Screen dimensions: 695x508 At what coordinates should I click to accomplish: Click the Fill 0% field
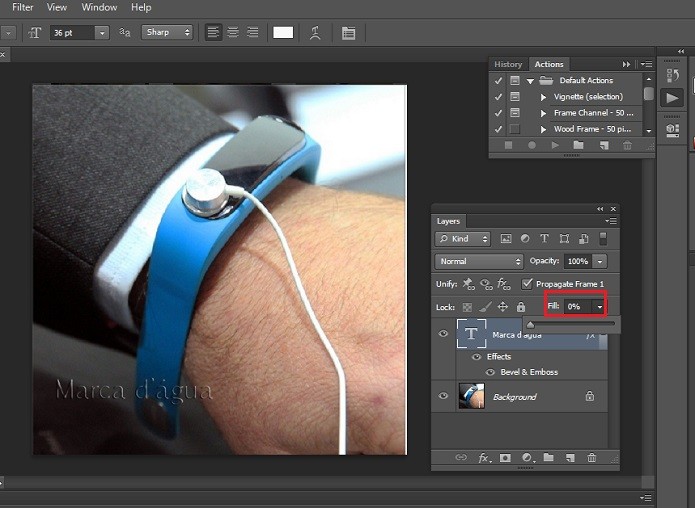(578, 306)
